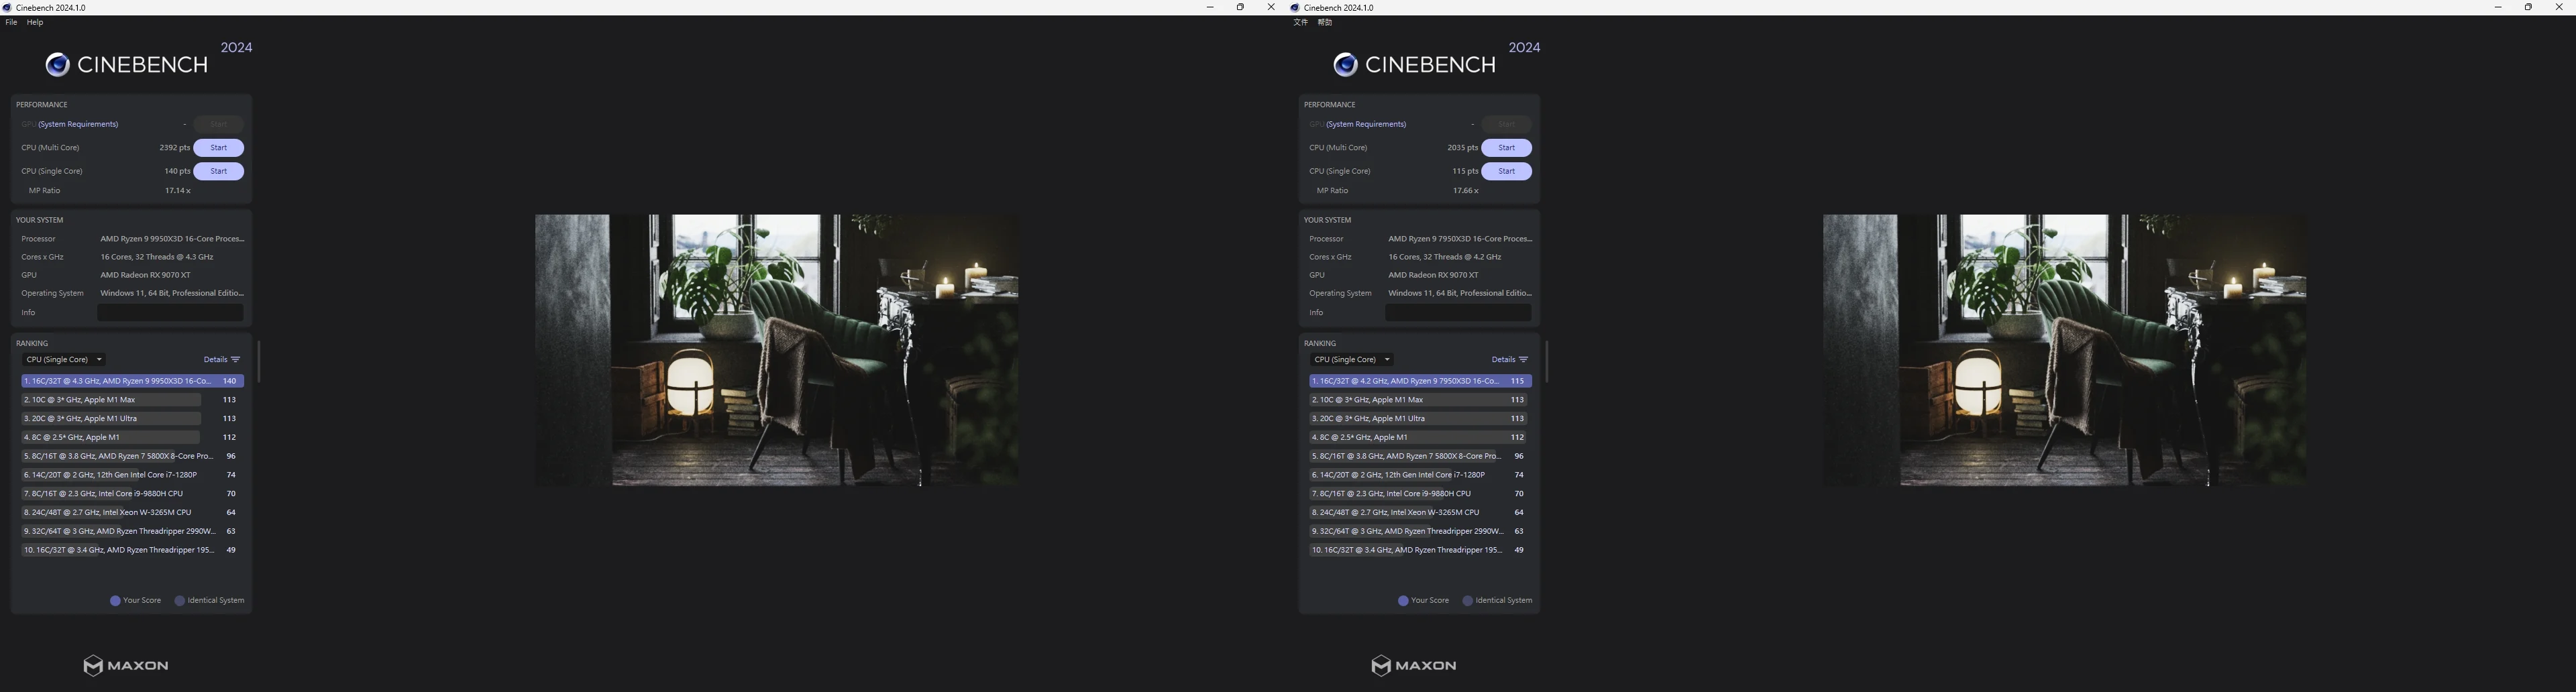This screenshot has width=2576, height=692.
Task: Click the Info text field under the 9950X3D system
Action: (x=170, y=313)
